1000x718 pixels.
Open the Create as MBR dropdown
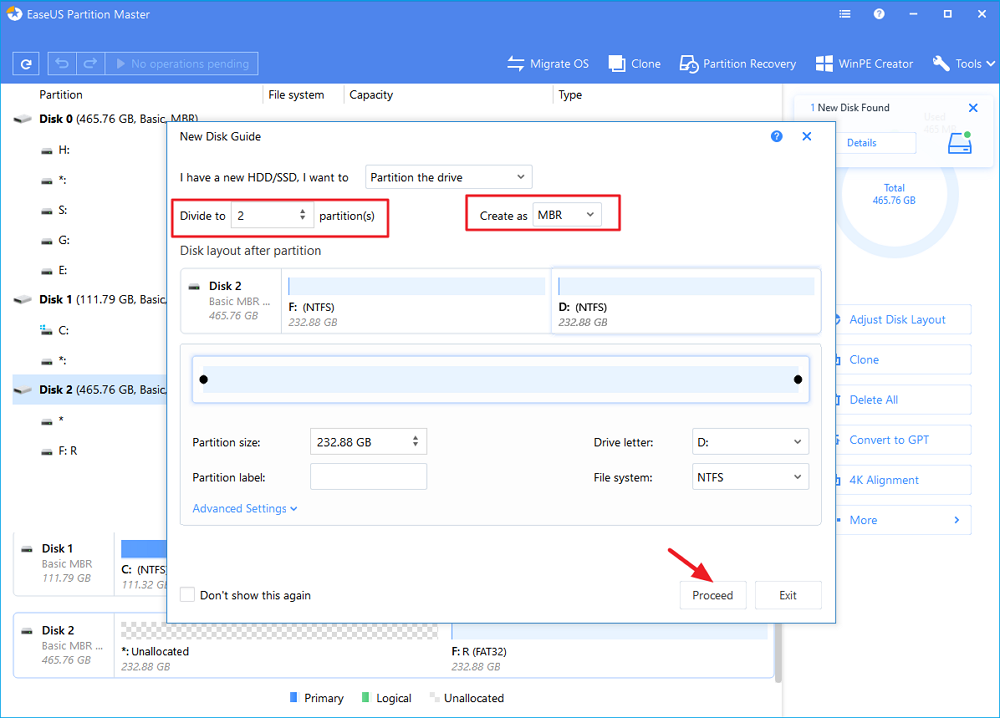click(x=566, y=215)
